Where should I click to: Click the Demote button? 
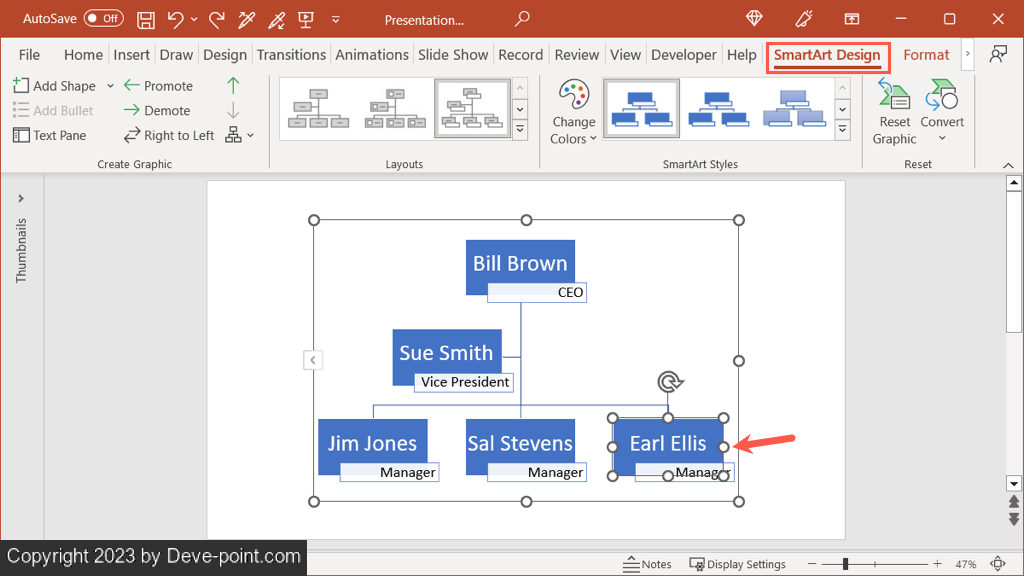(x=157, y=111)
